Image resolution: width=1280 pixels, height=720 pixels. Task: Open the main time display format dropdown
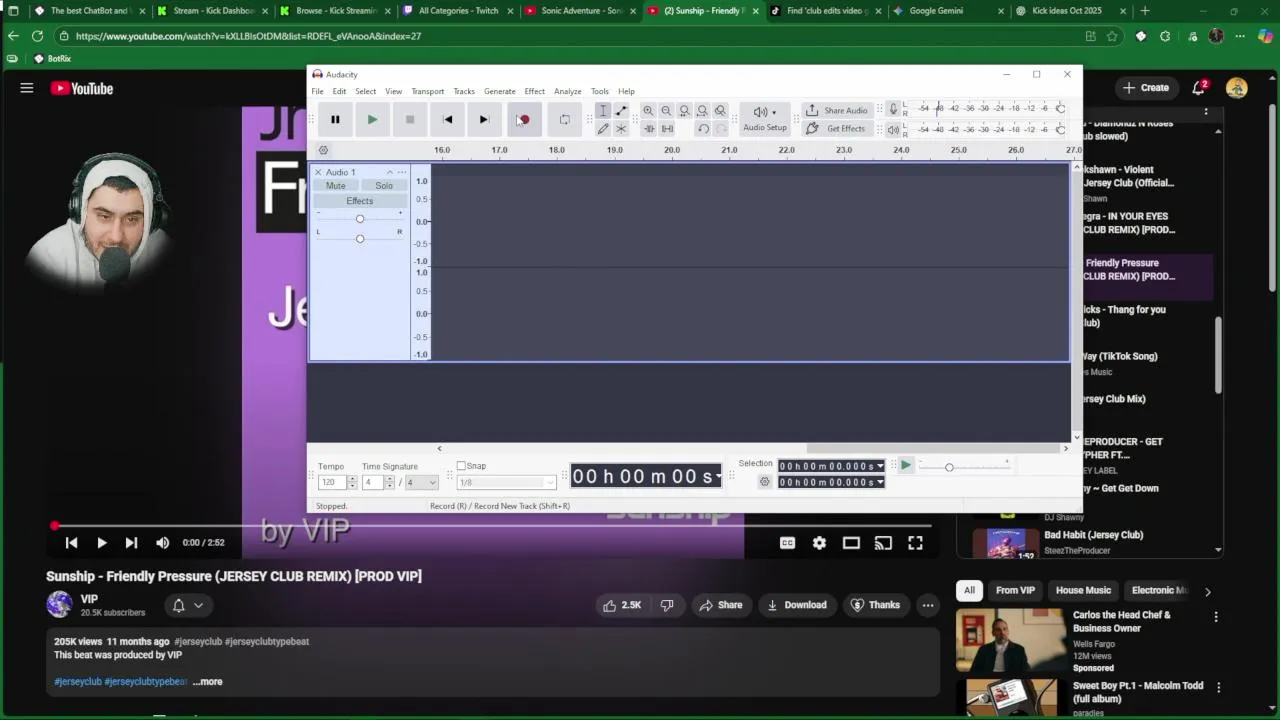(x=719, y=477)
